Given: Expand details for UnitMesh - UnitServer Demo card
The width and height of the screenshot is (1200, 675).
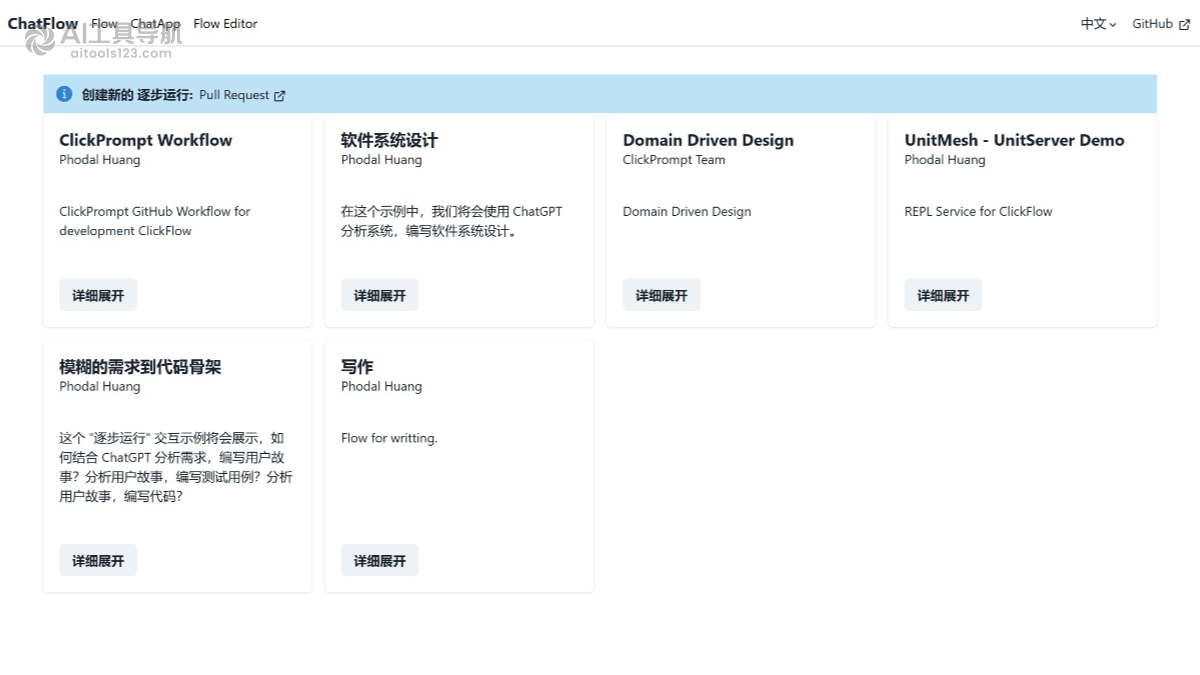Looking at the screenshot, I should (944, 295).
